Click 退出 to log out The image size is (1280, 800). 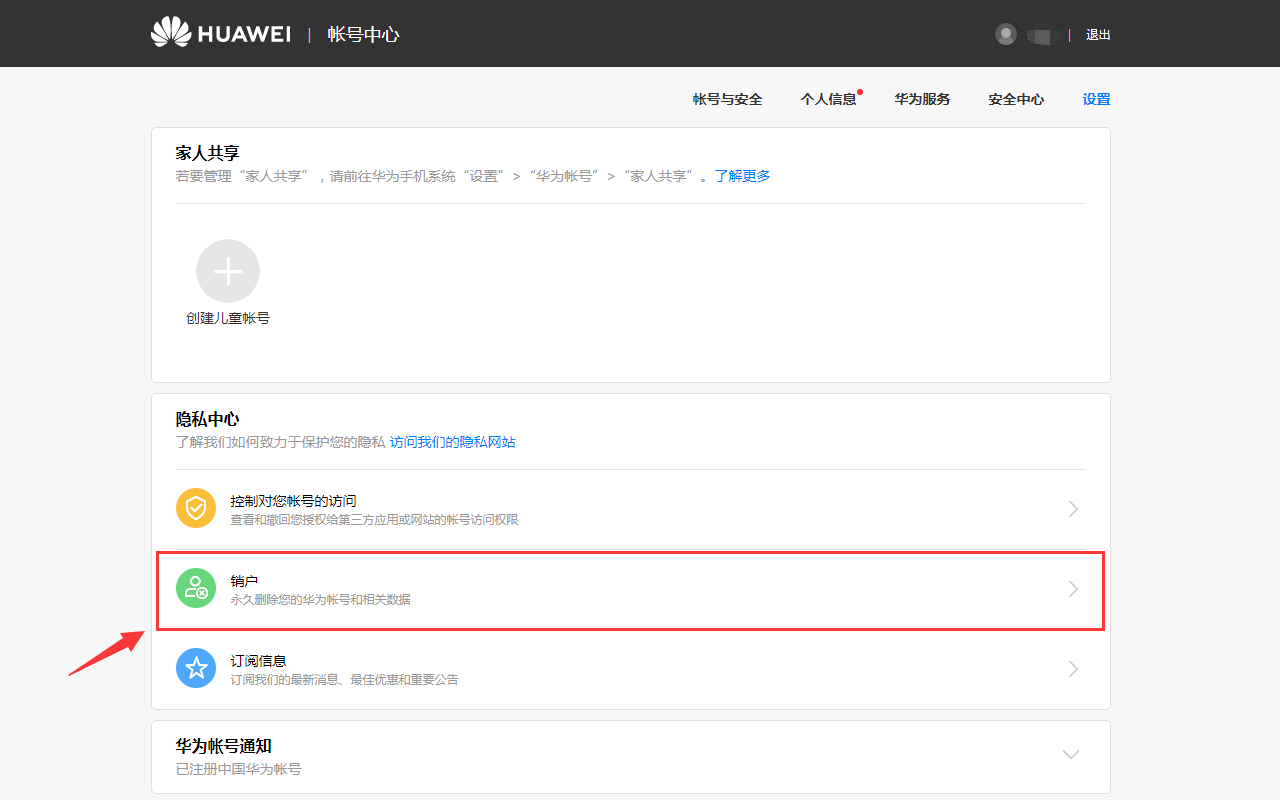(1098, 34)
